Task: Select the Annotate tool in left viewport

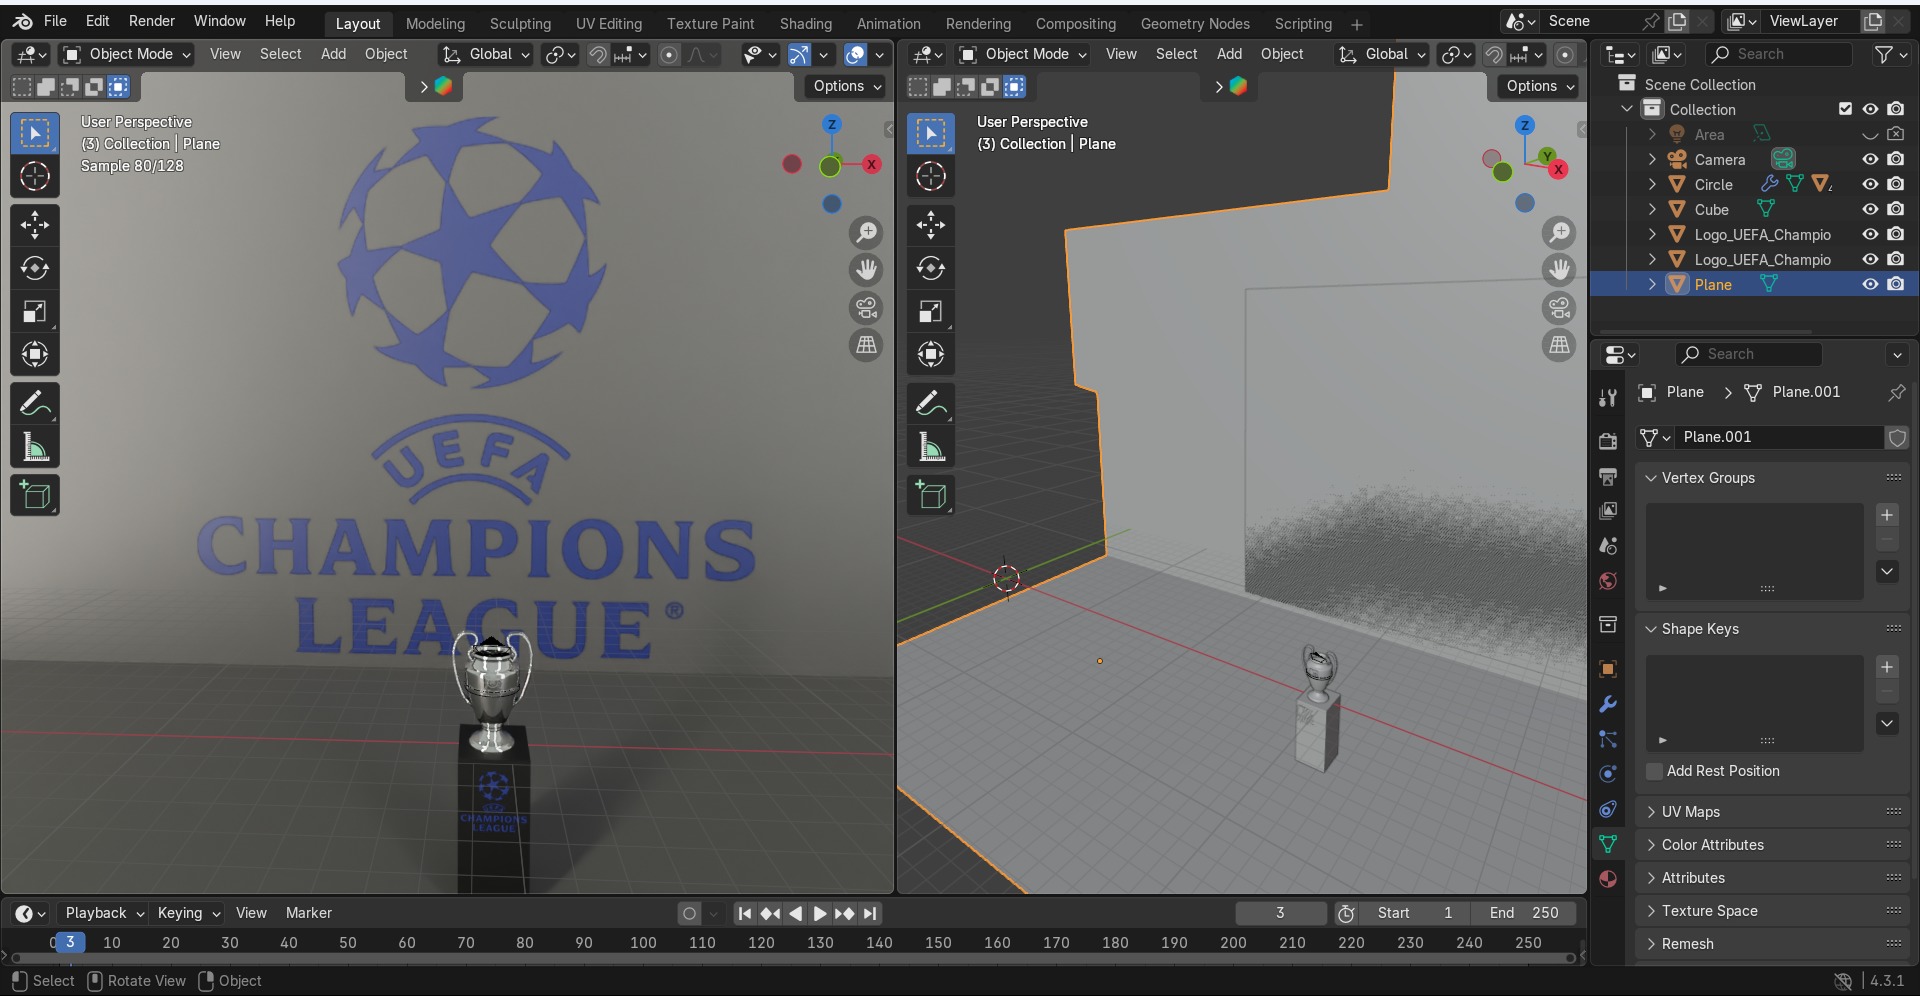Action: point(35,404)
